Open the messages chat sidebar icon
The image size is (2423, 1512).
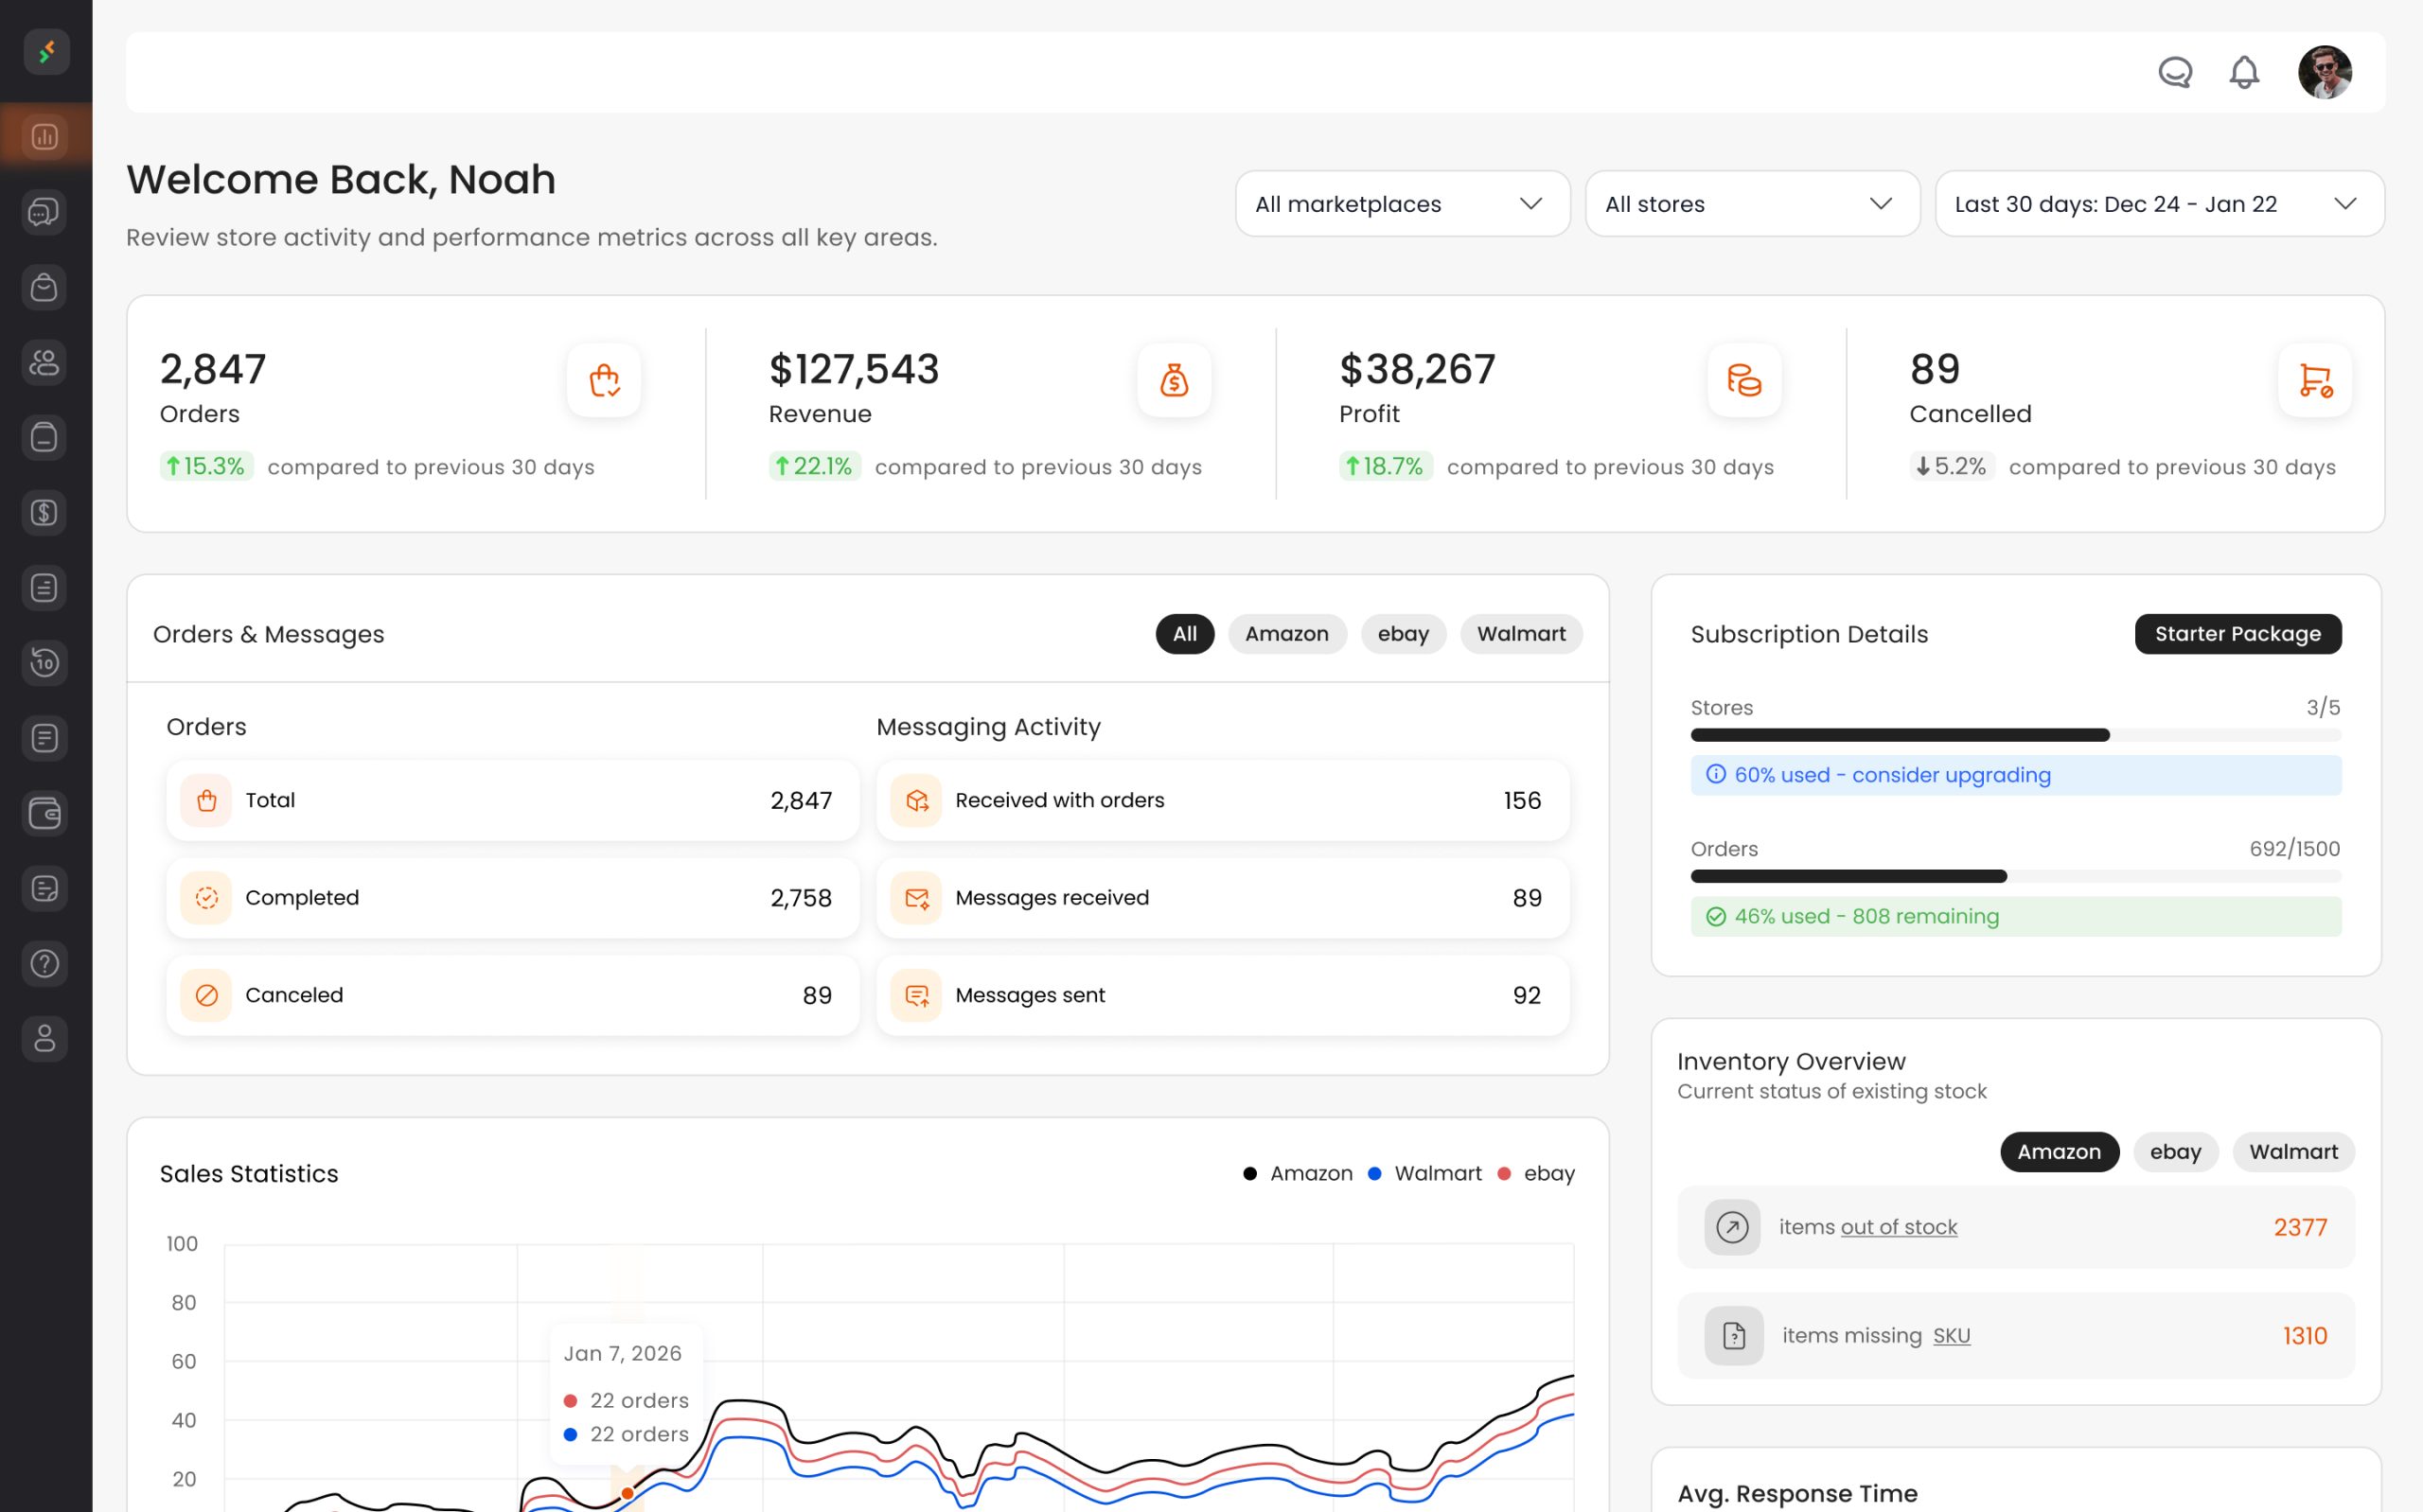[x=44, y=212]
